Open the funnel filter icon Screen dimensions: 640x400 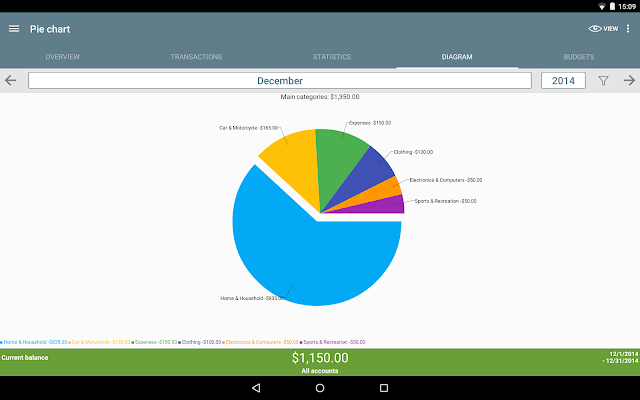coord(603,80)
